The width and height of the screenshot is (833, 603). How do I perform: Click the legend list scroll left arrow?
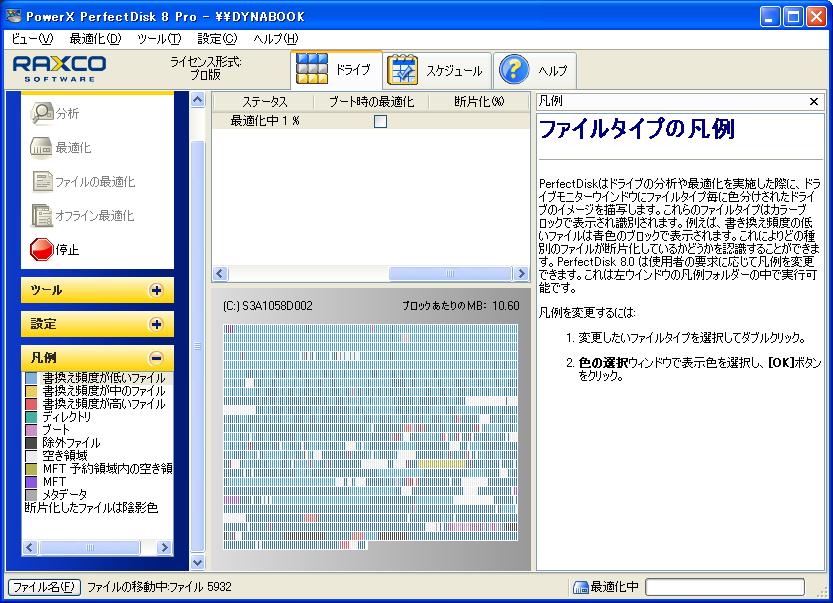[x=30, y=547]
